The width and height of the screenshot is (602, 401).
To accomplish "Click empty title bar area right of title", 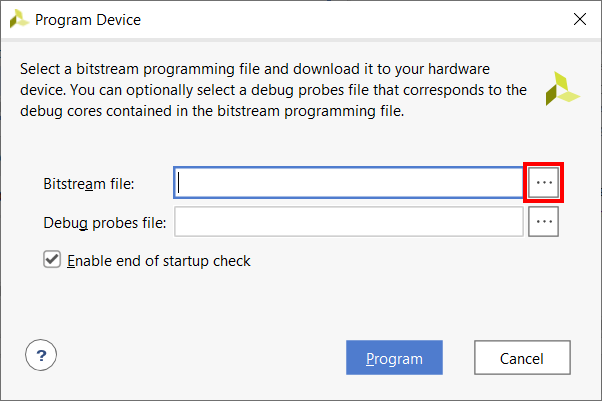I will click(346, 19).
